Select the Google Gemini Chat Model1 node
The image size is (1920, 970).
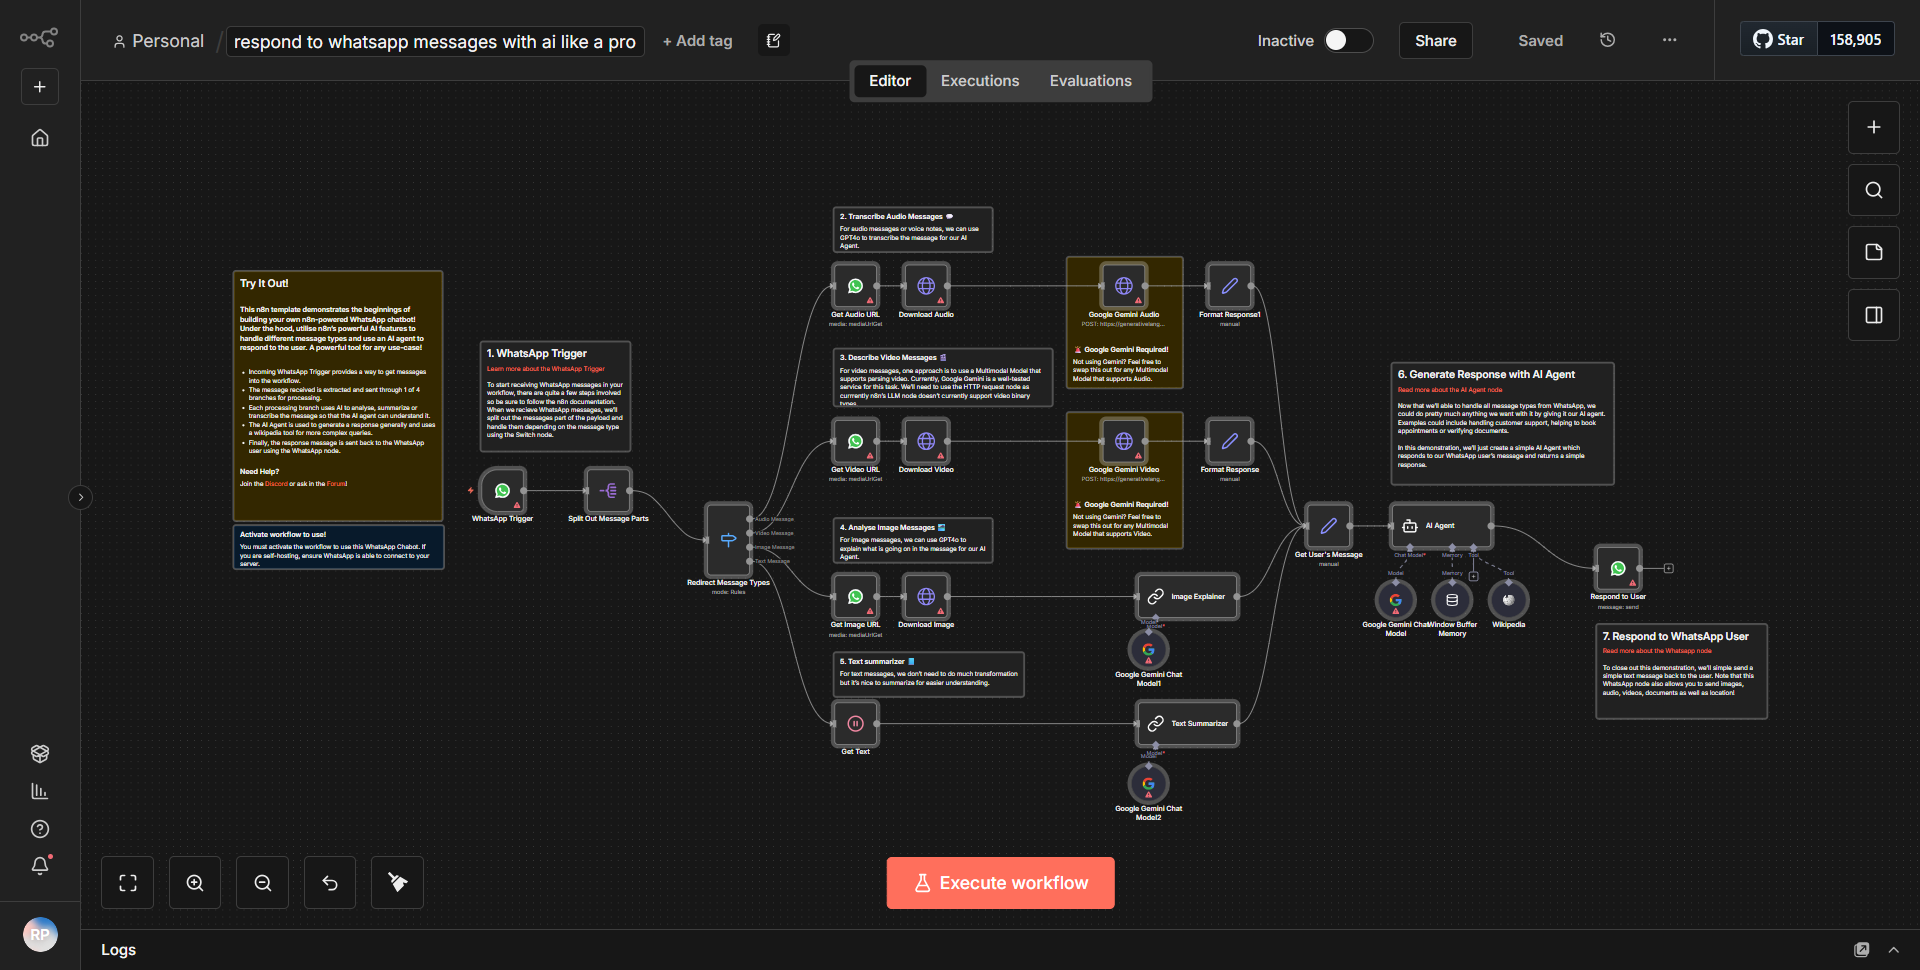pyautogui.click(x=1148, y=650)
